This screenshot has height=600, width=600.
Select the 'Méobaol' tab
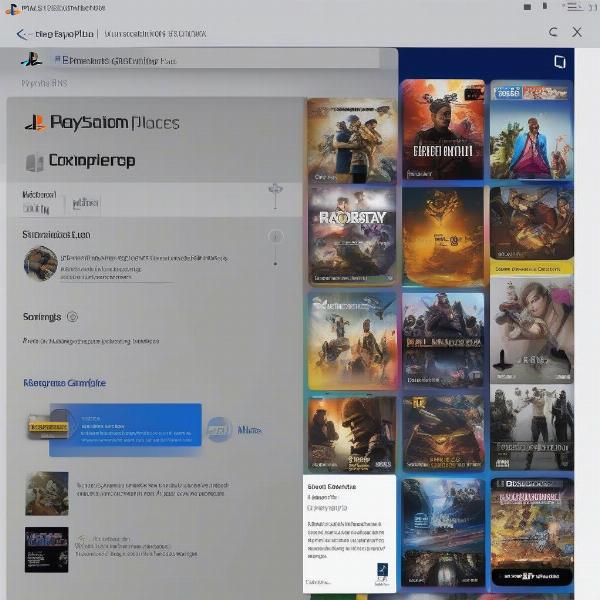39,195
